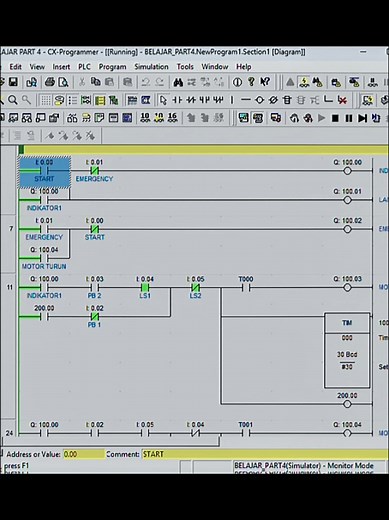The height and width of the screenshot is (520, 389).
Task: Click rung number 11 in margin
Action: 10,287
